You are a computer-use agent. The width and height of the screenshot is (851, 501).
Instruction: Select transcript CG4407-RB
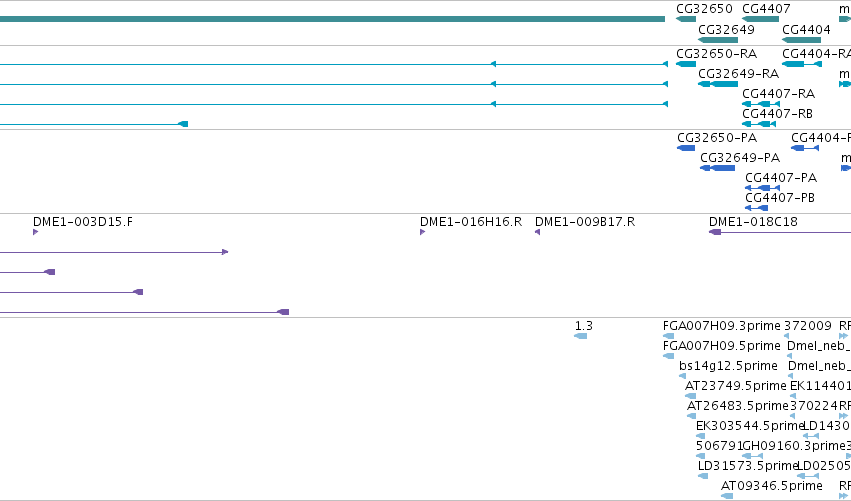(759, 124)
